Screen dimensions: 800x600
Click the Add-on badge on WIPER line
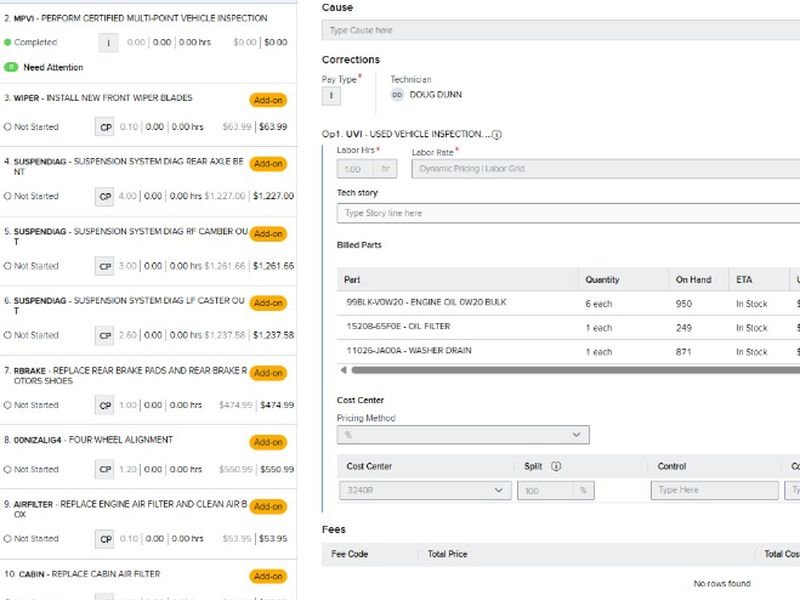point(268,100)
